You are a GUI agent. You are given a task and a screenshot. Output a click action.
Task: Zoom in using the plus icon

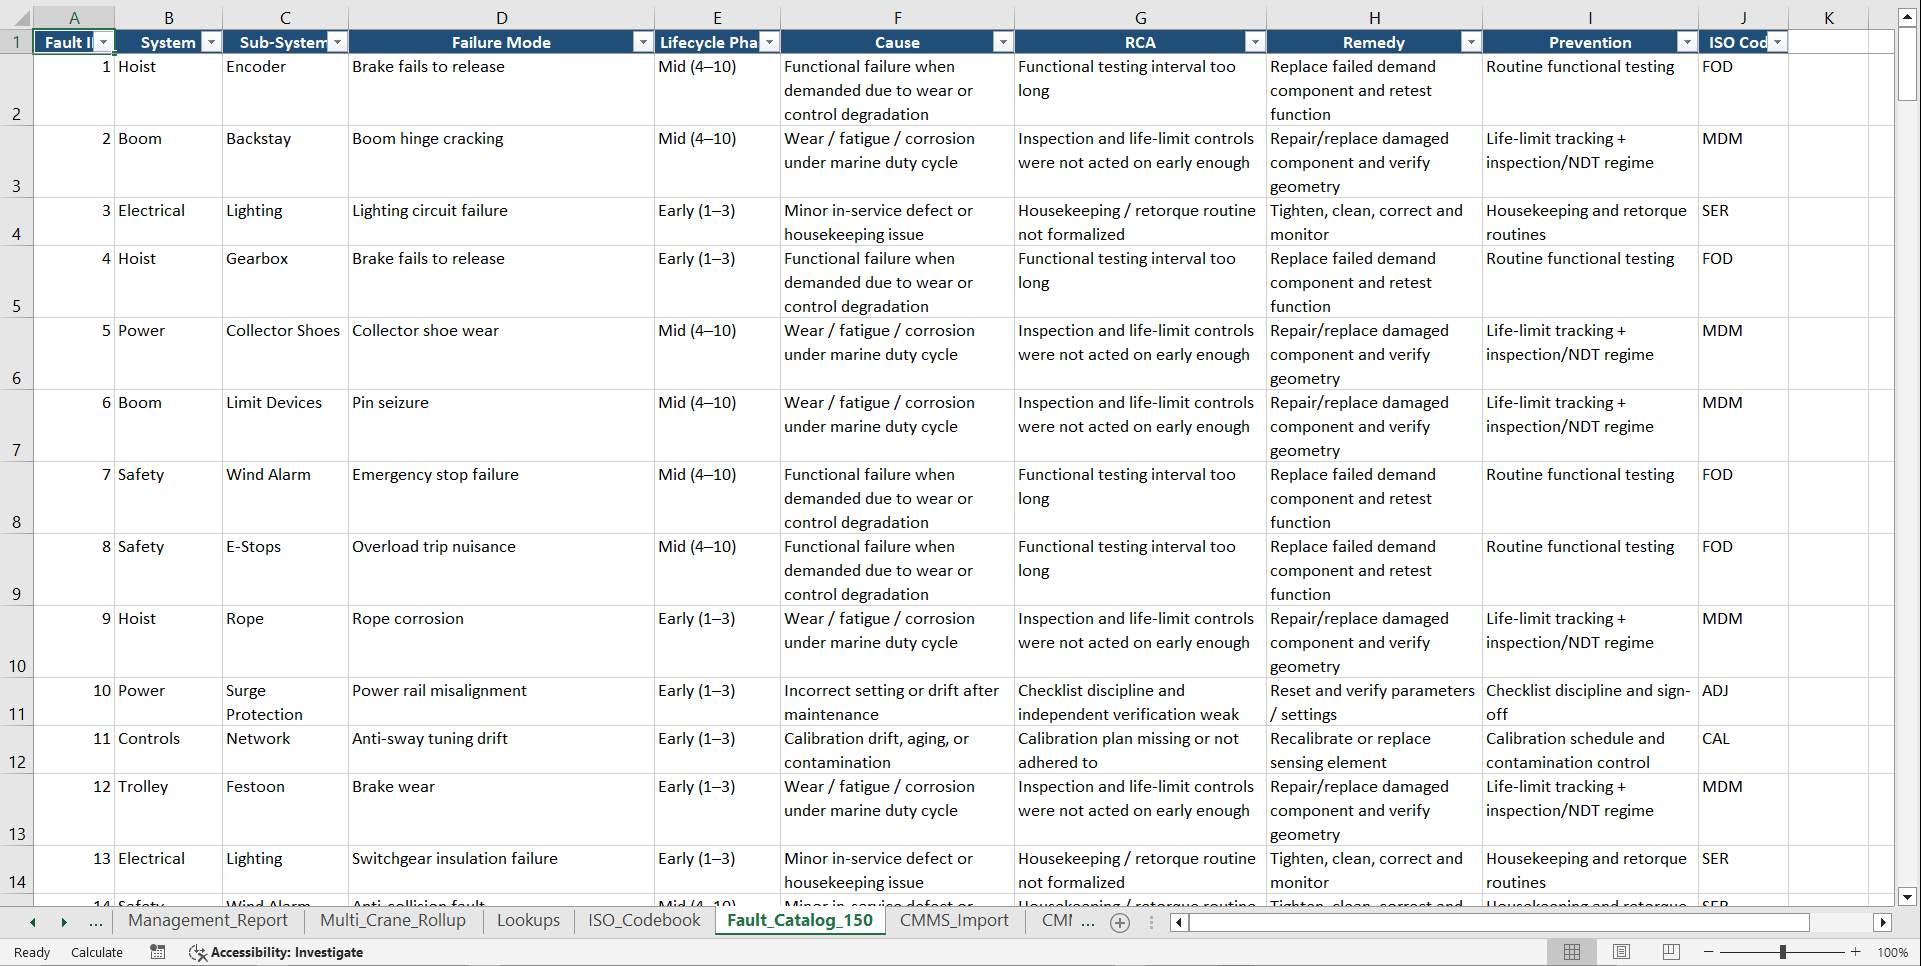1855,952
